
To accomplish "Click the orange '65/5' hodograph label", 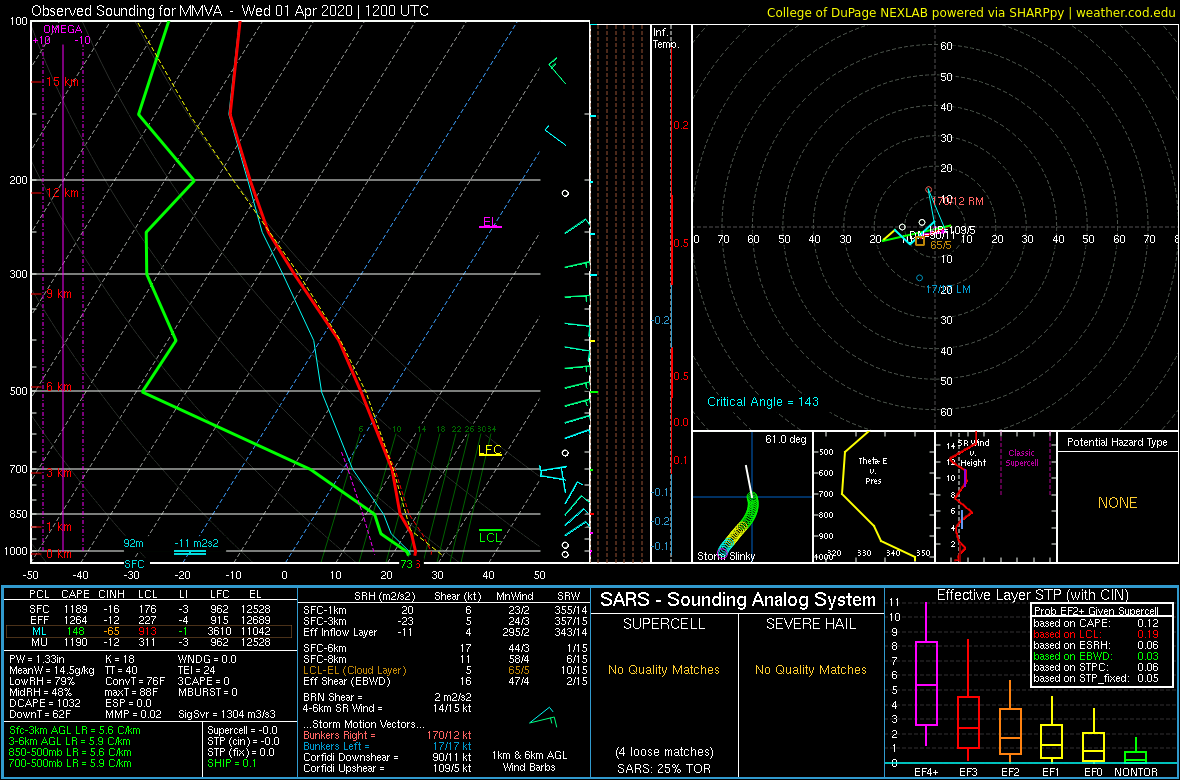I will point(942,245).
